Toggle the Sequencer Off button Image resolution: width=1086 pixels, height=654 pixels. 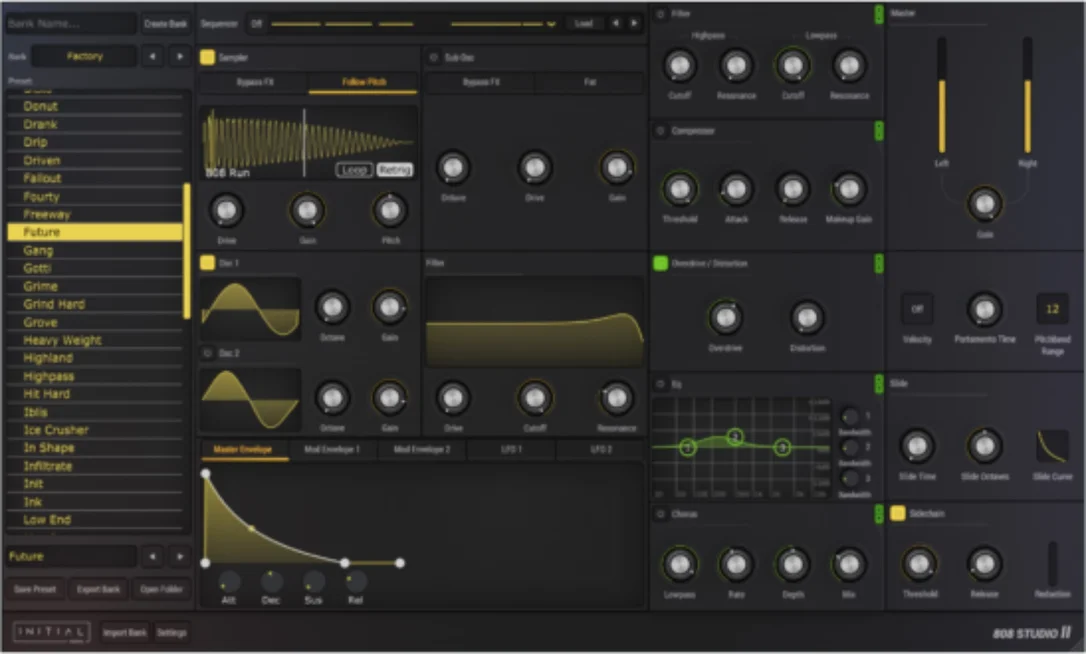click(256, 24)
